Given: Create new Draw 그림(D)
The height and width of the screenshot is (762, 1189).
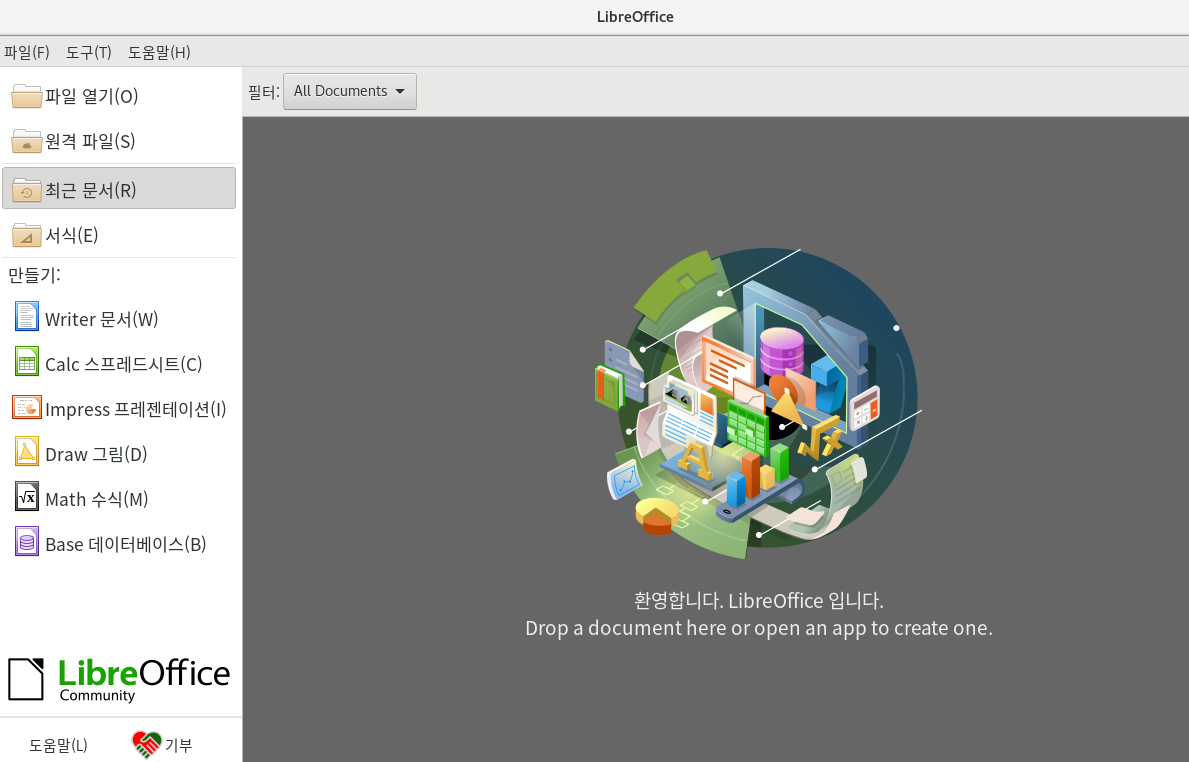Looking at the screenshot, I should pos(96,454).
